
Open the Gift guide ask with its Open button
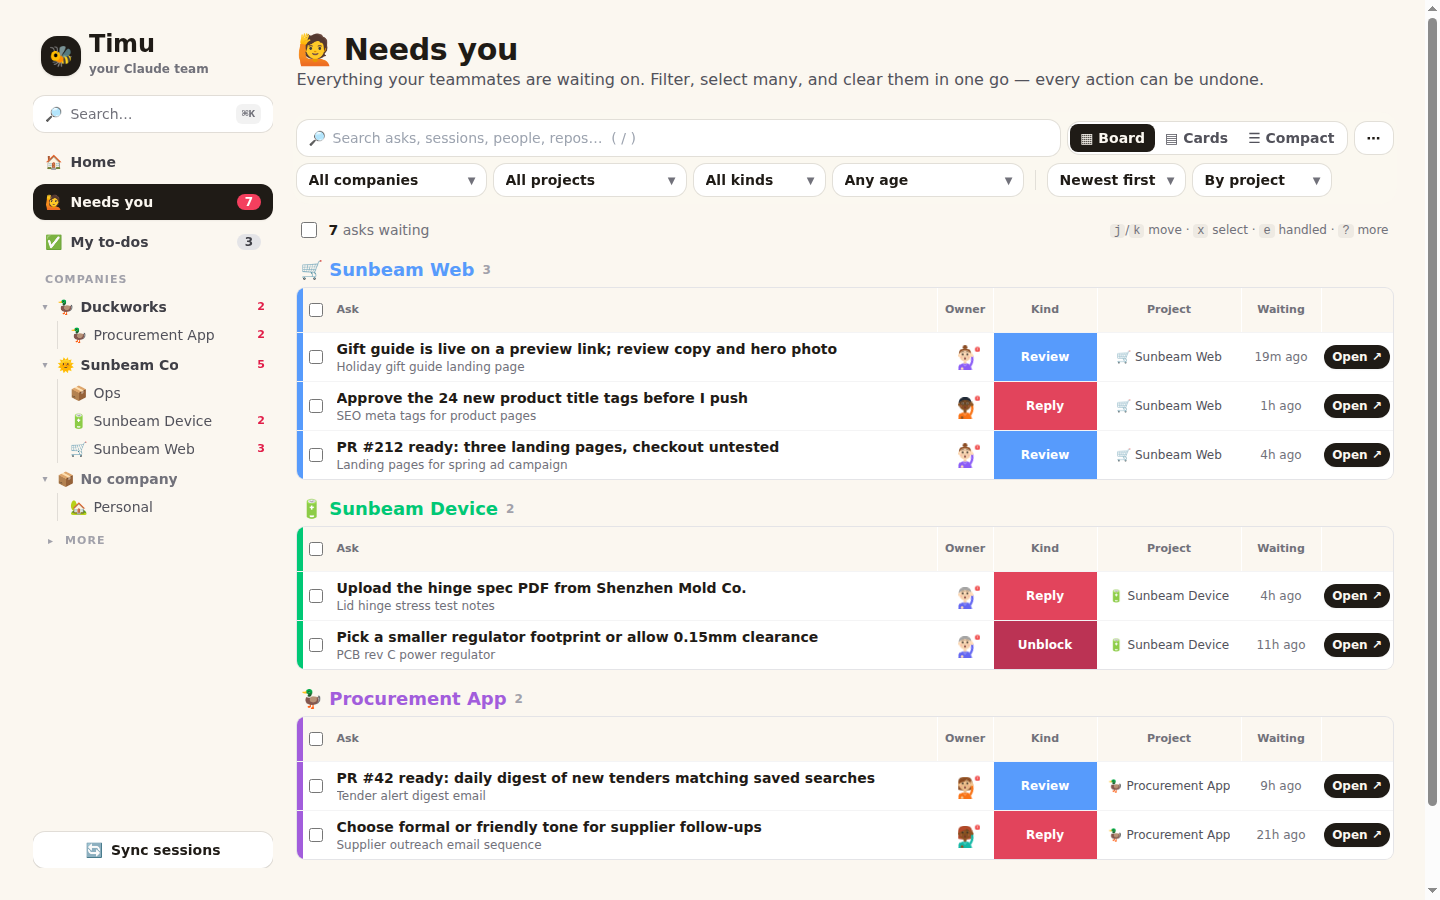tap(1357, 357)
